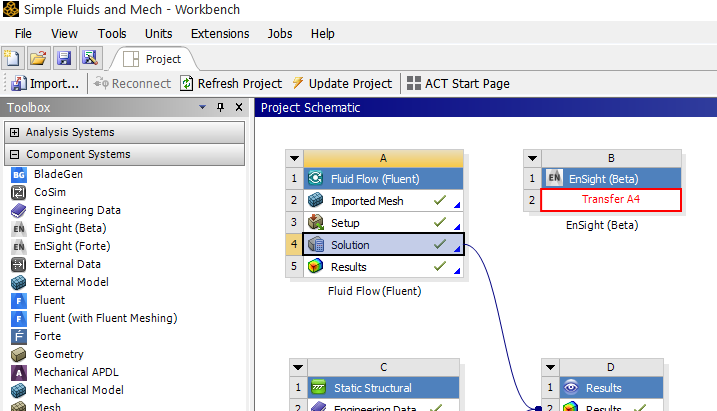Select the Static Structural title cell

point(383,388)
